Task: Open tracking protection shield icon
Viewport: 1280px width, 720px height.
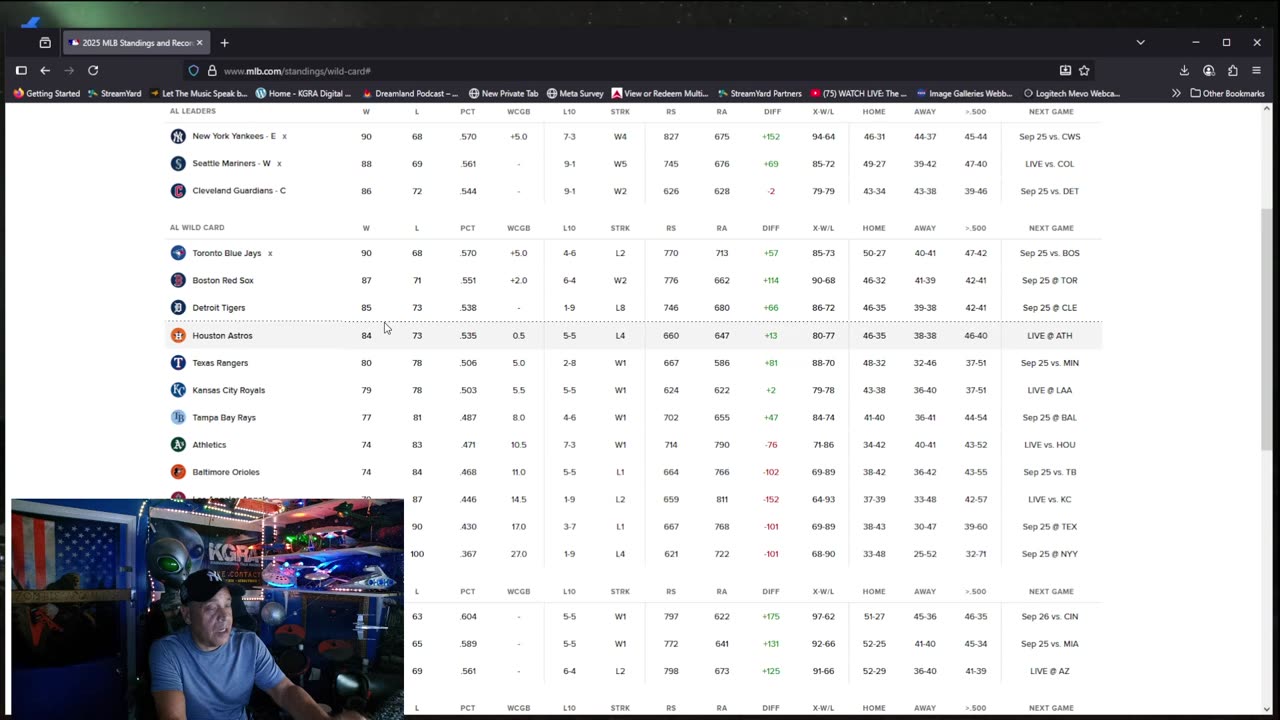Action: click(194, 71)
